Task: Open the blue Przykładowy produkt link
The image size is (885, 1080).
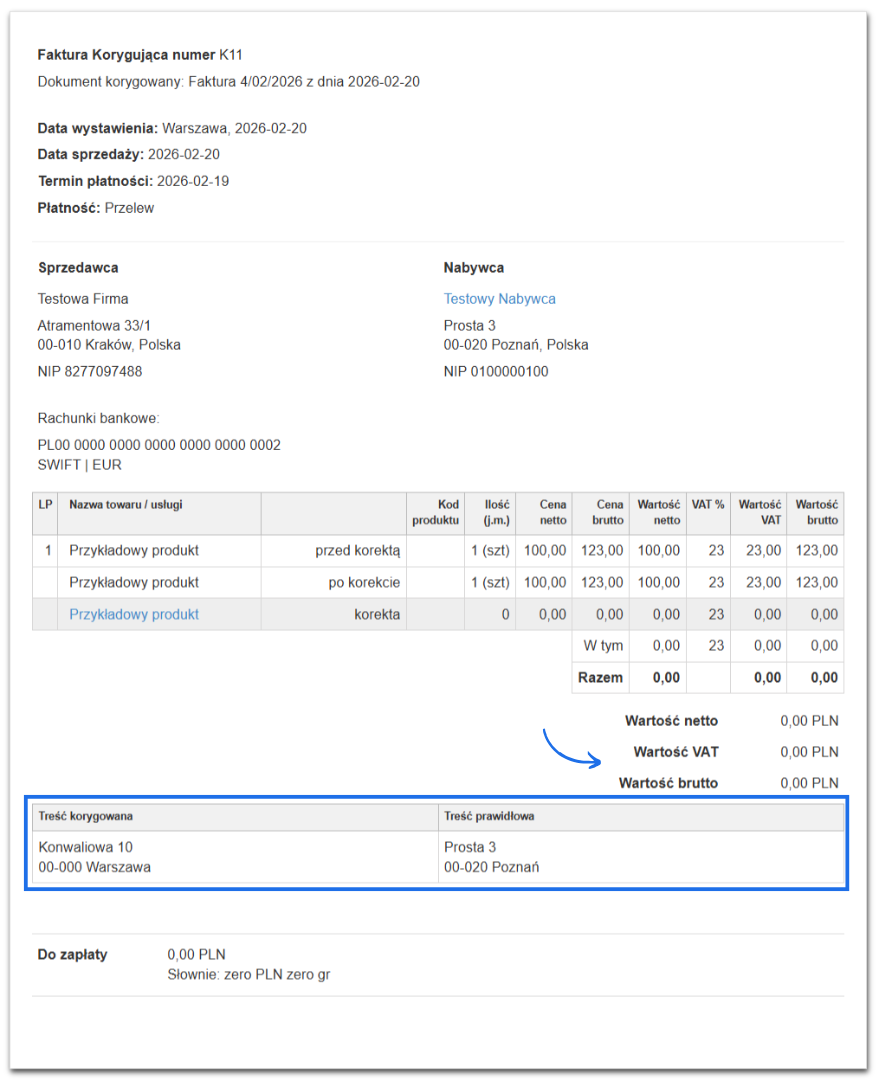Action: coord(134,615)
